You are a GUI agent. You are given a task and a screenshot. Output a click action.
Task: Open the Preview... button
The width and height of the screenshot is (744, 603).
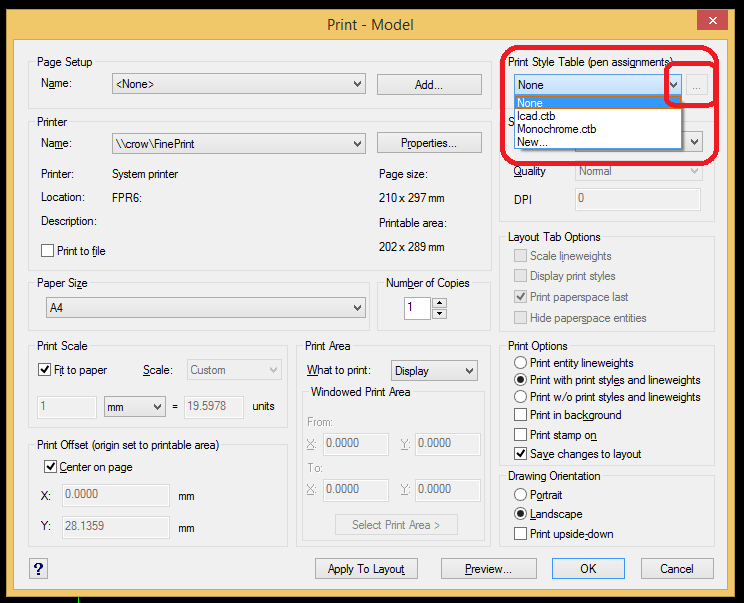[489, 568]
